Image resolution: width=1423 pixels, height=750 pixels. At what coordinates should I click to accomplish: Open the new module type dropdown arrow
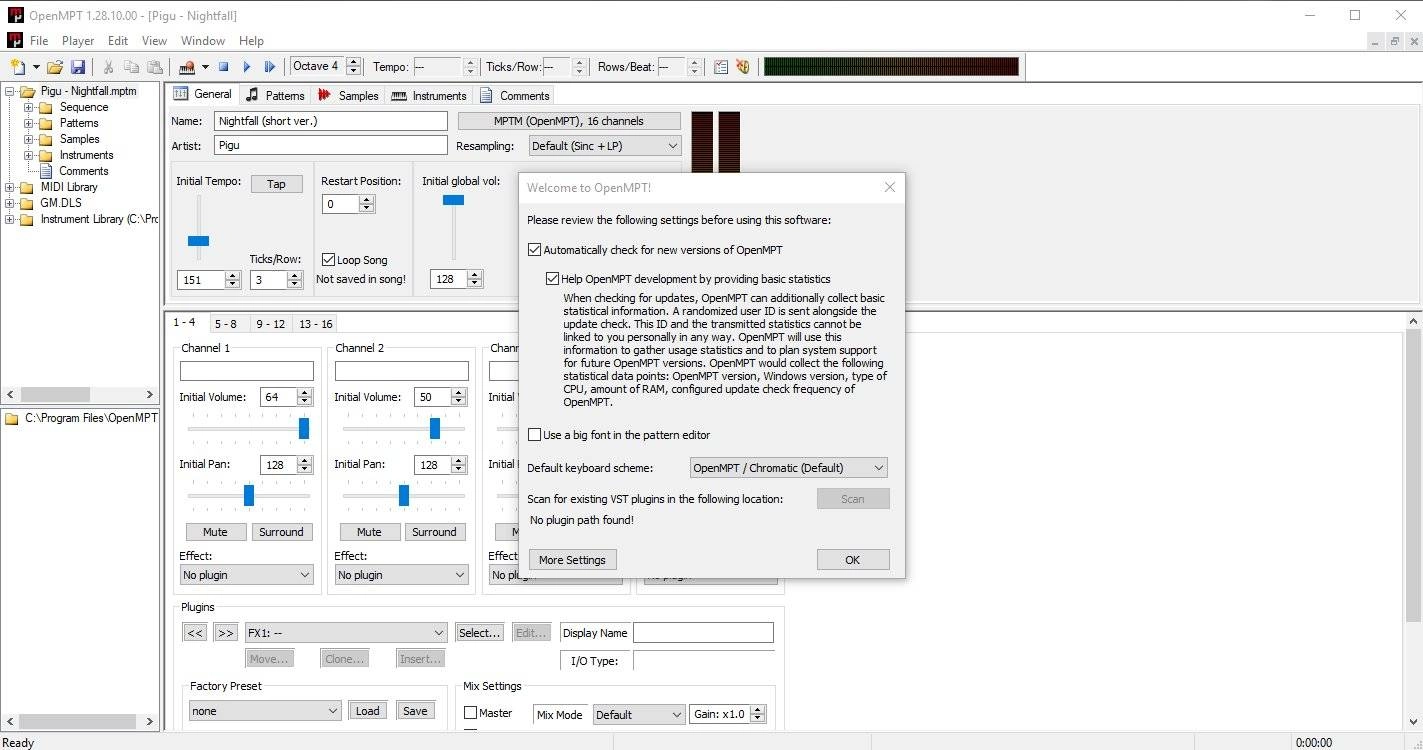click(x=36, y=67)
